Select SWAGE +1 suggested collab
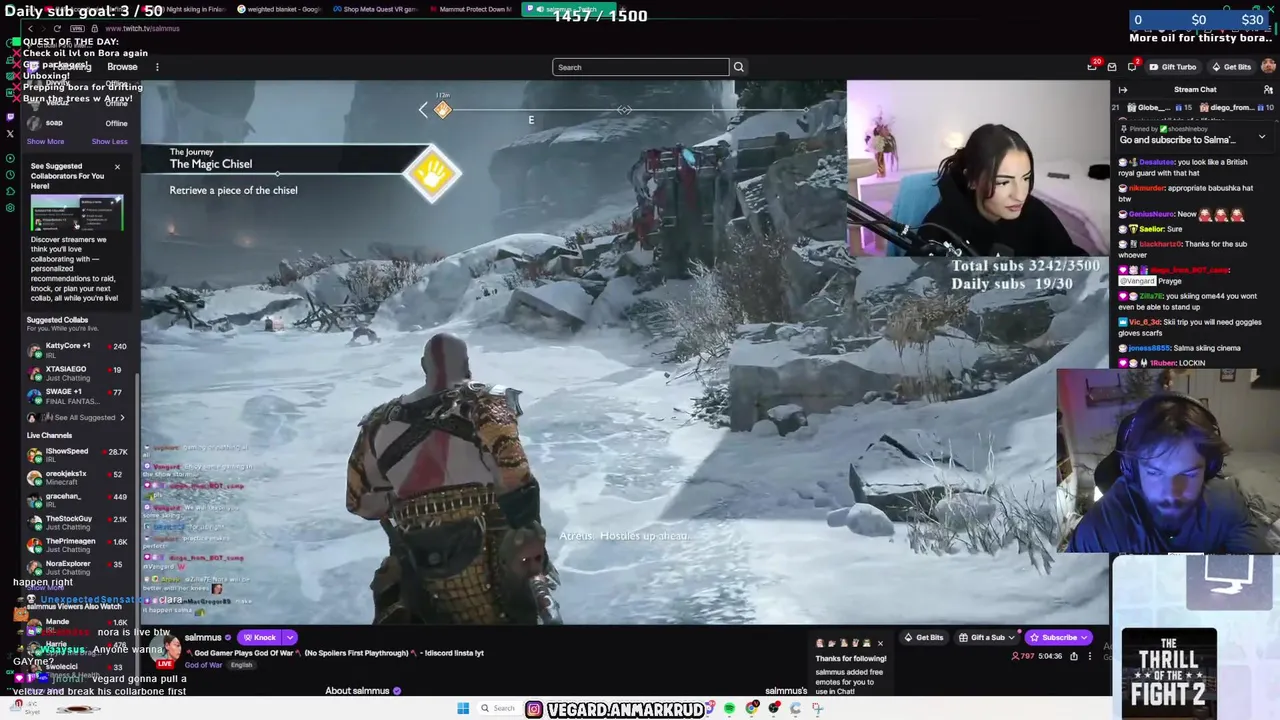This screenshot has height=720, width=1280. 78,396
